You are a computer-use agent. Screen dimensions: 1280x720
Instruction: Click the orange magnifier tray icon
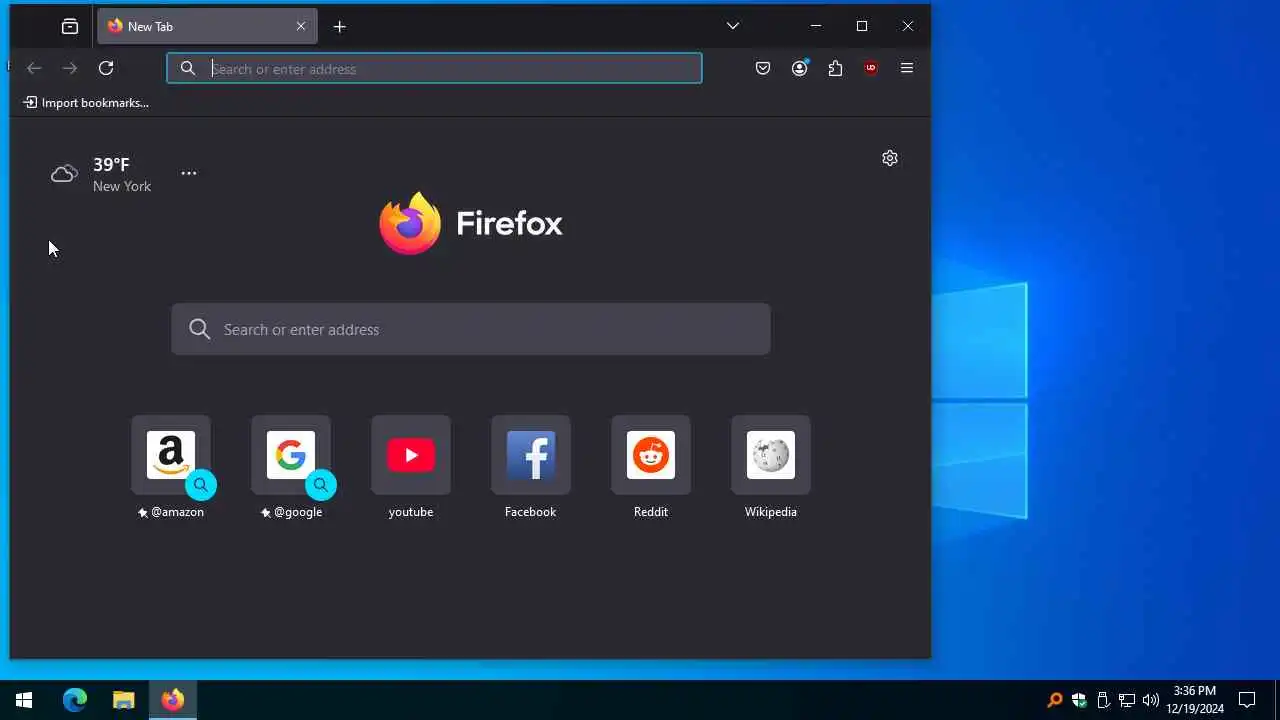1055,700
